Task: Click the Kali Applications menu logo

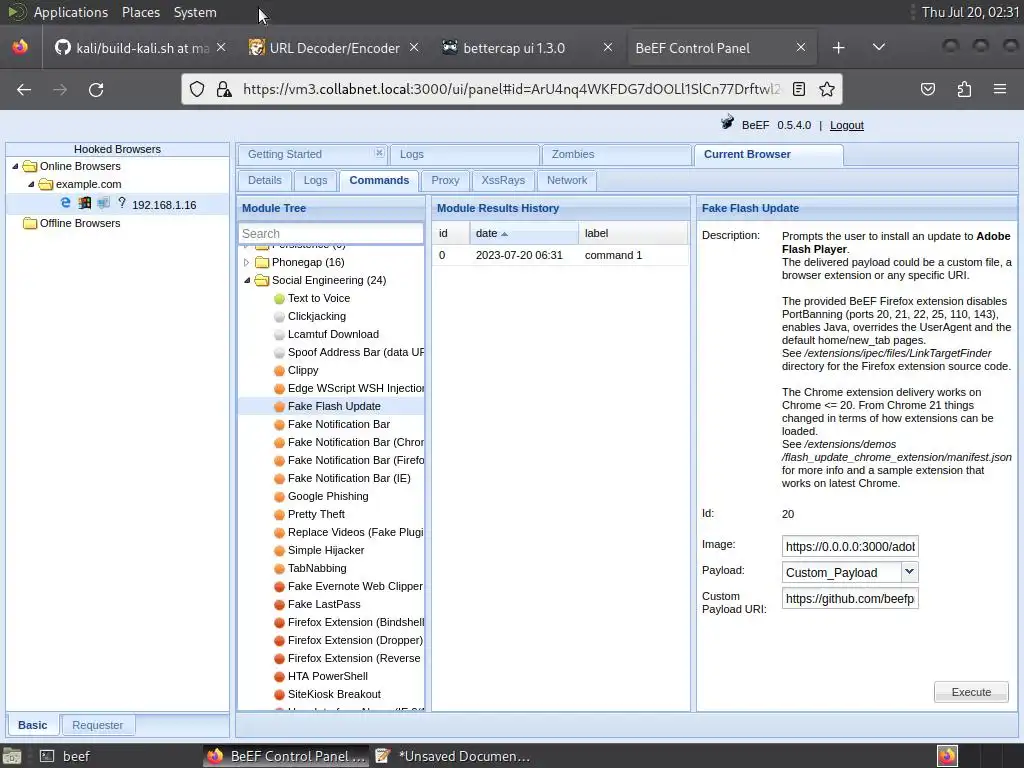Action: point(16,12)
